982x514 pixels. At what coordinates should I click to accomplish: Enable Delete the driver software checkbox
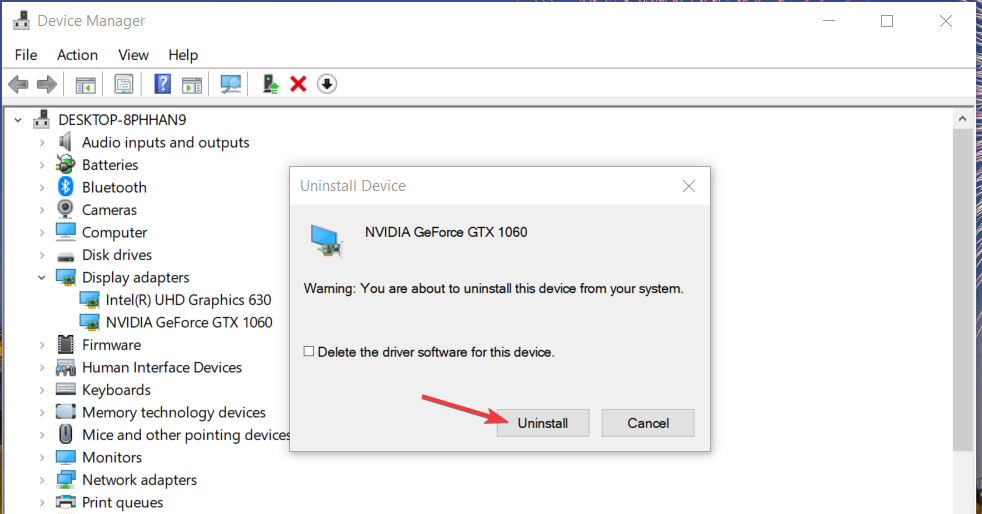coord(309,352)
